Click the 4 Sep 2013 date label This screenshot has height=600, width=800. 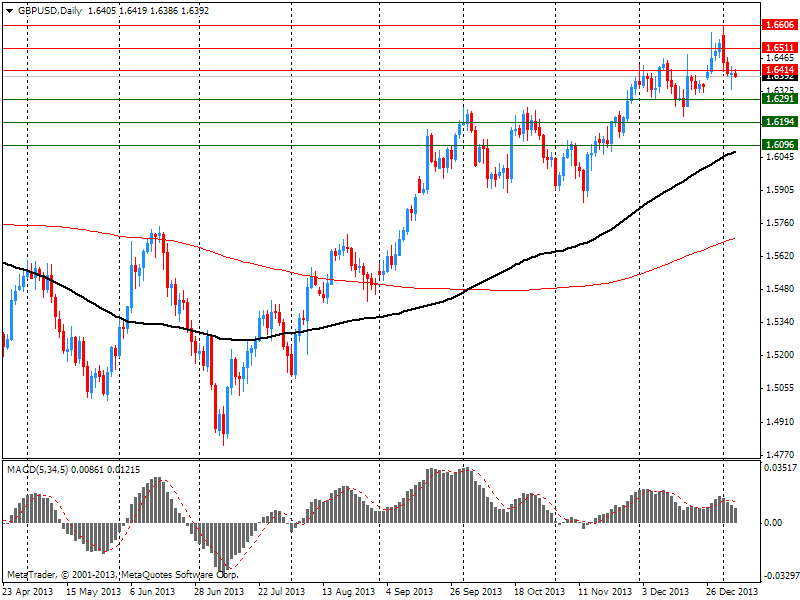pos(410,592)
